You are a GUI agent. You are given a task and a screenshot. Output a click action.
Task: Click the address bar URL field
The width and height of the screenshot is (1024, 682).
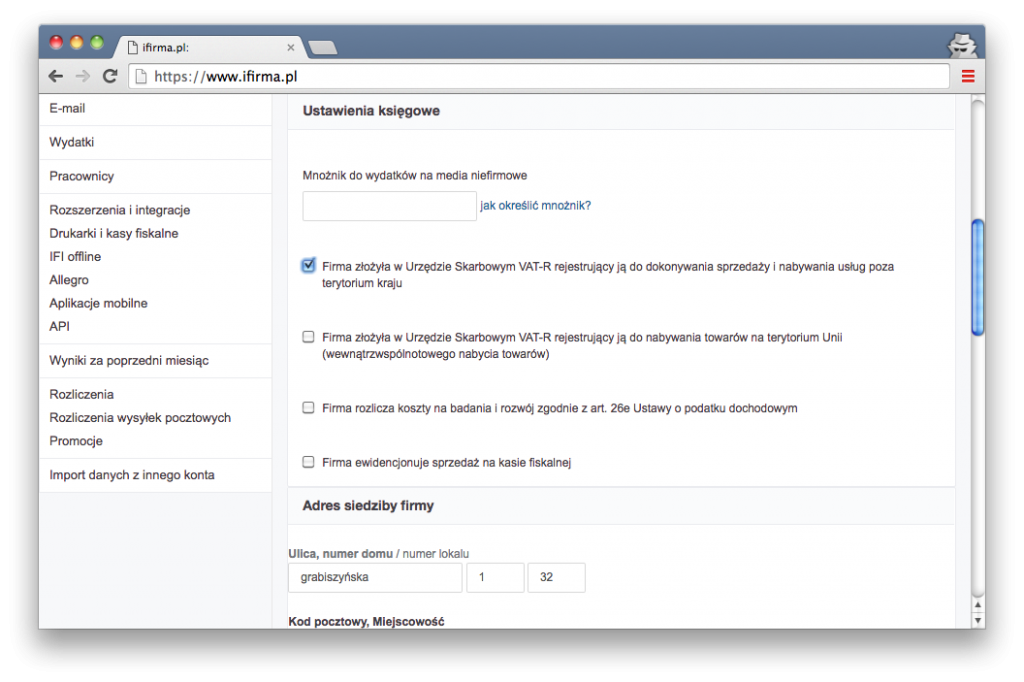pyautogui.click(x=539, y=76)
